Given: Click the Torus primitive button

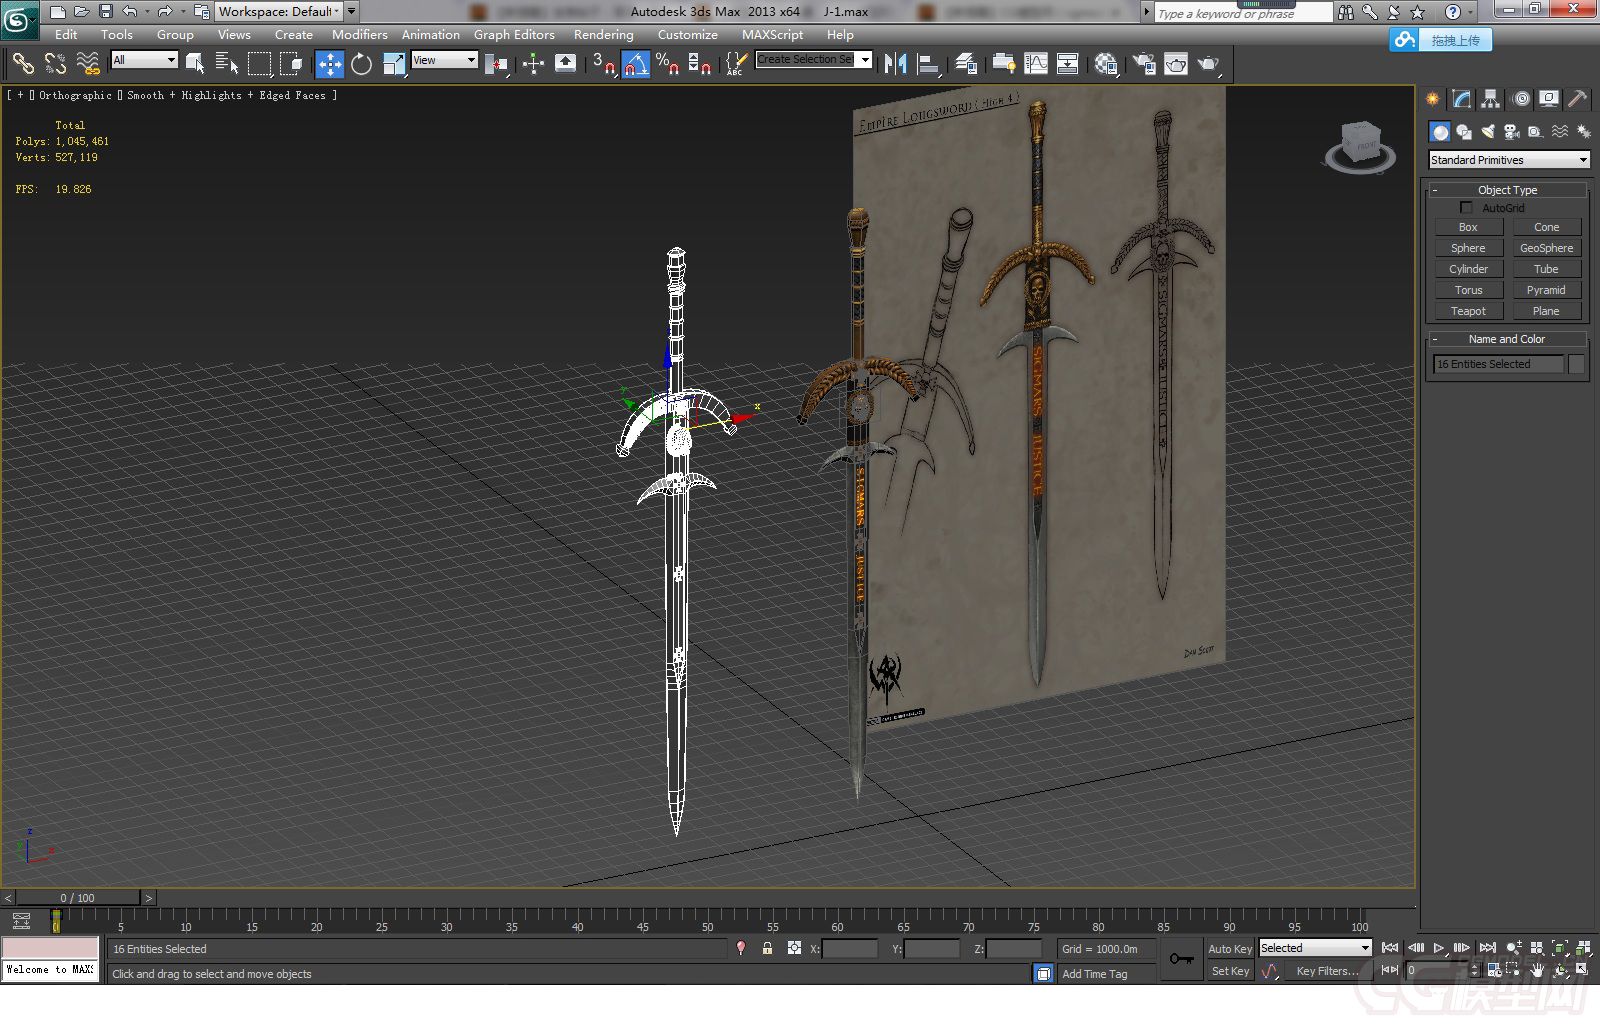Looking at the screenshot, I should 1468,290.
